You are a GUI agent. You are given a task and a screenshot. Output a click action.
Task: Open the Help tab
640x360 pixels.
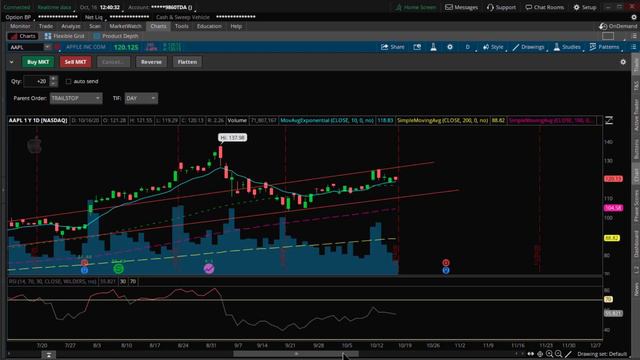click(x=236, y=26)
